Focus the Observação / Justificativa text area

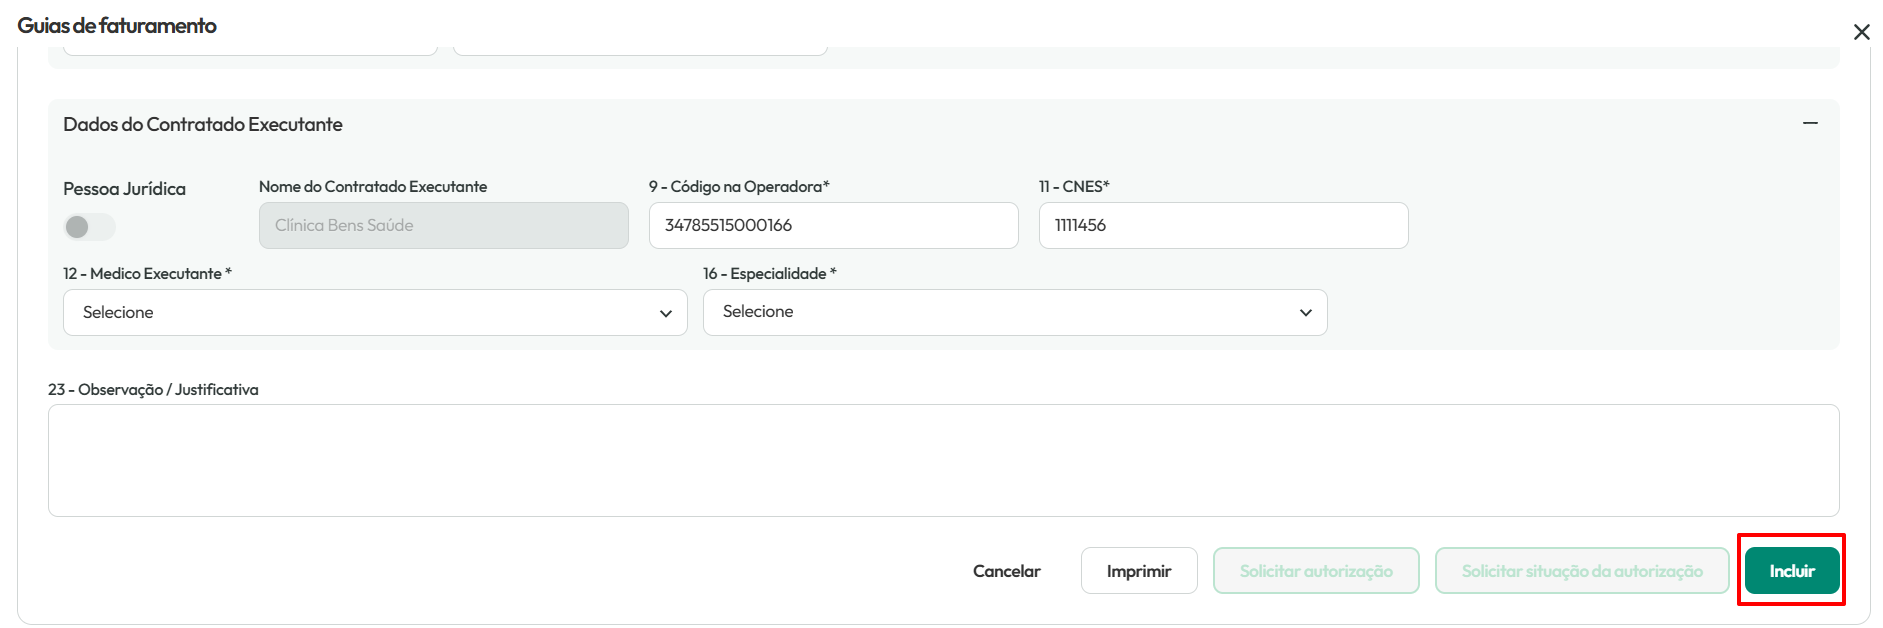(944, 461)
